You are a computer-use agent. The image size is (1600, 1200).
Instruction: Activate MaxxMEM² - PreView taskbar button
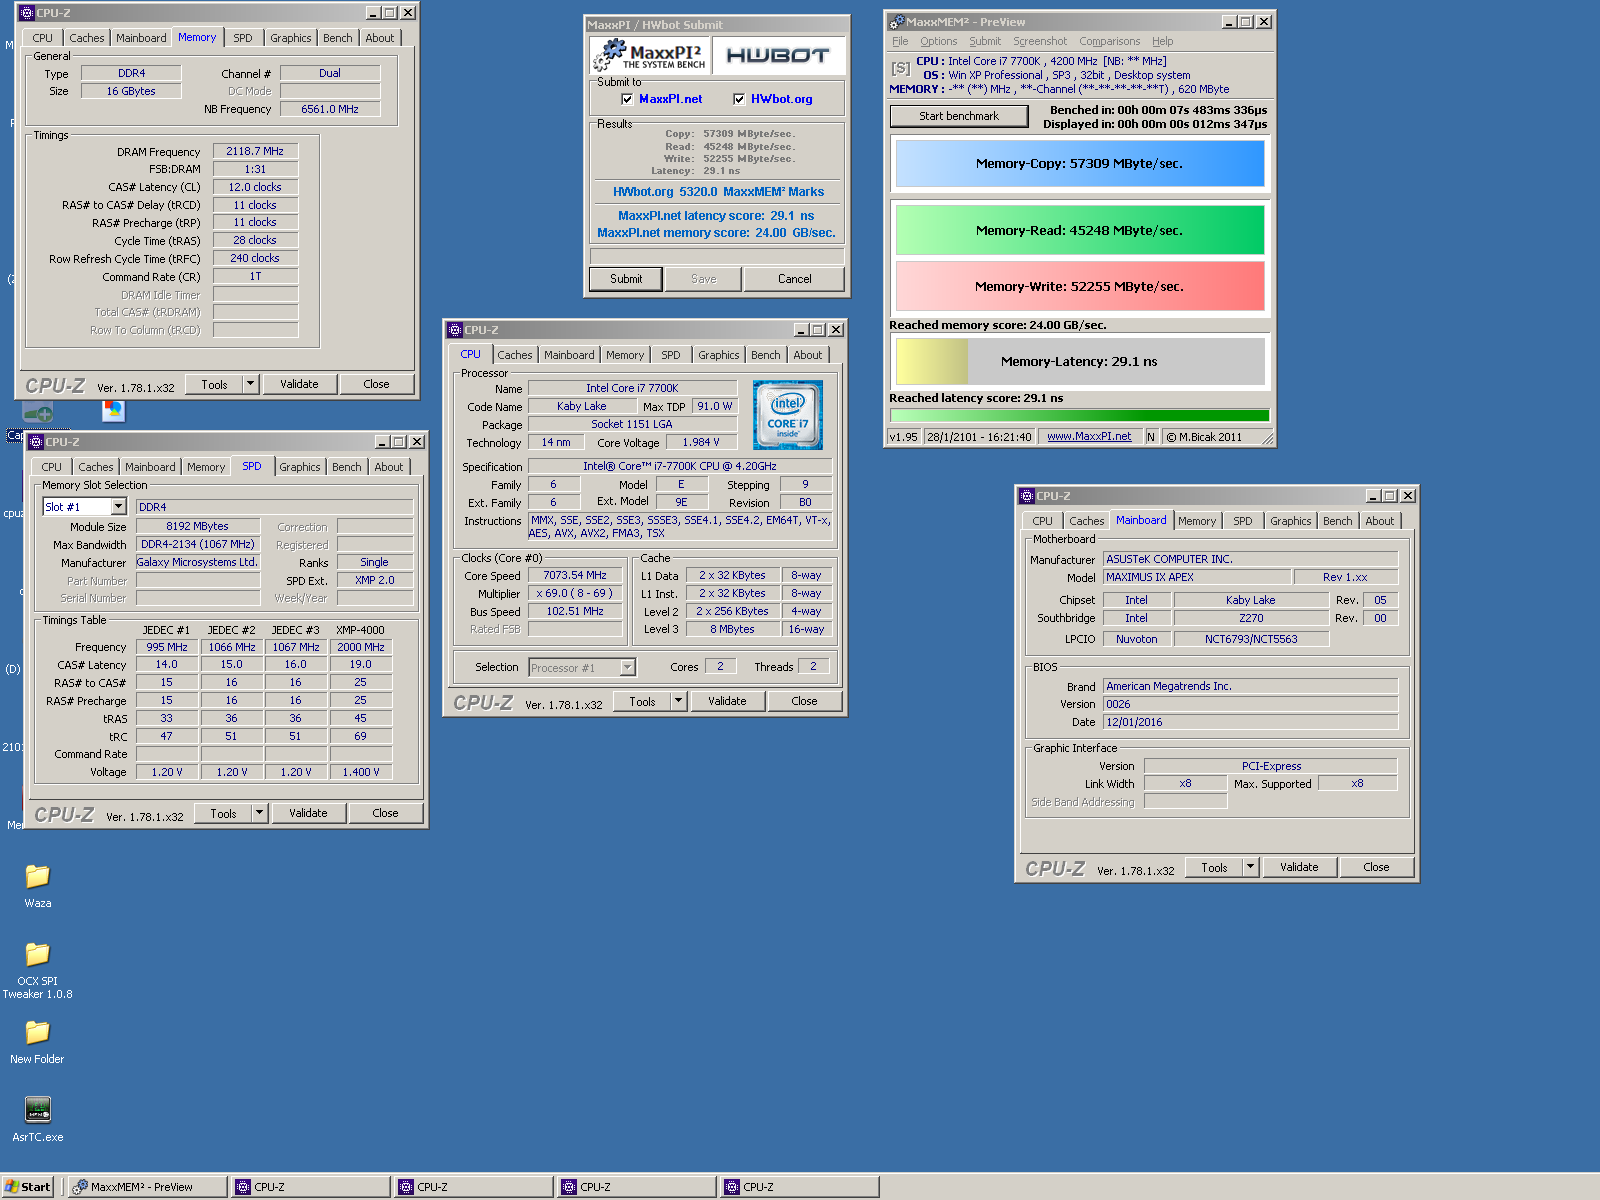(x=147, y=1187)
